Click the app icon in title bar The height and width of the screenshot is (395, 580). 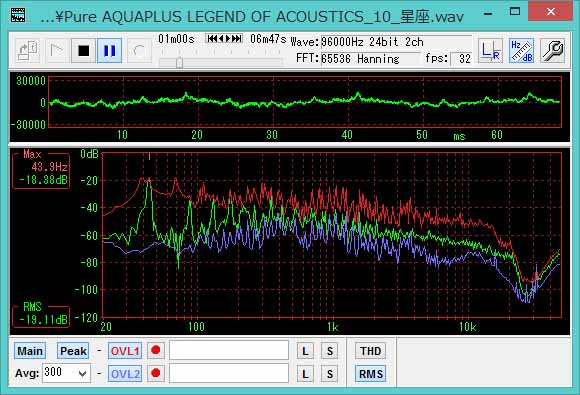(18, 15)
